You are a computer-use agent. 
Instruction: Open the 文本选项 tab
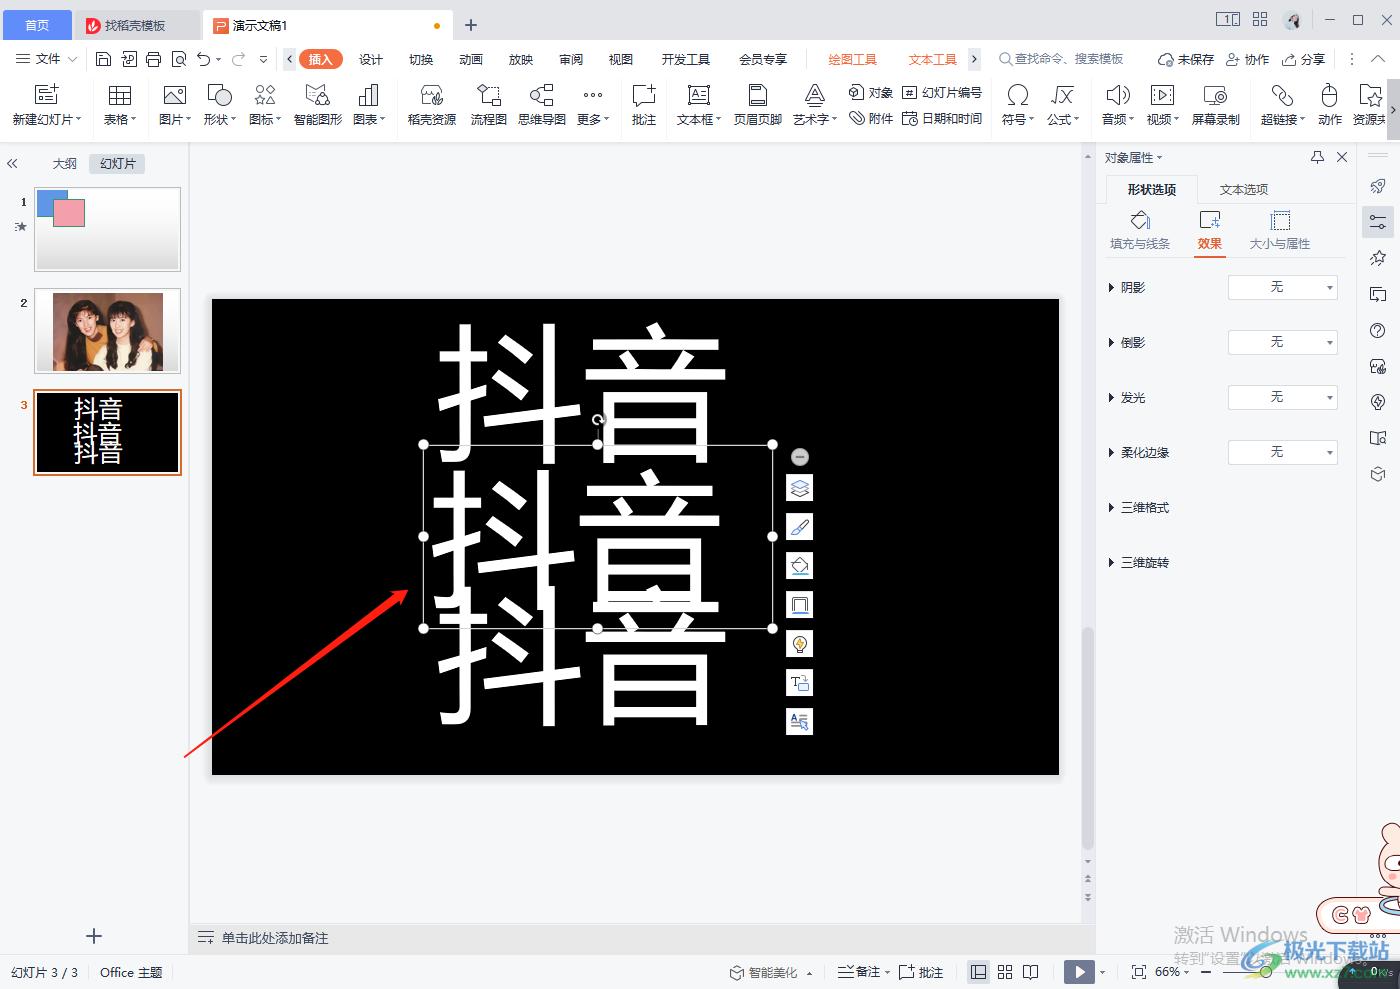[1244, 189]
